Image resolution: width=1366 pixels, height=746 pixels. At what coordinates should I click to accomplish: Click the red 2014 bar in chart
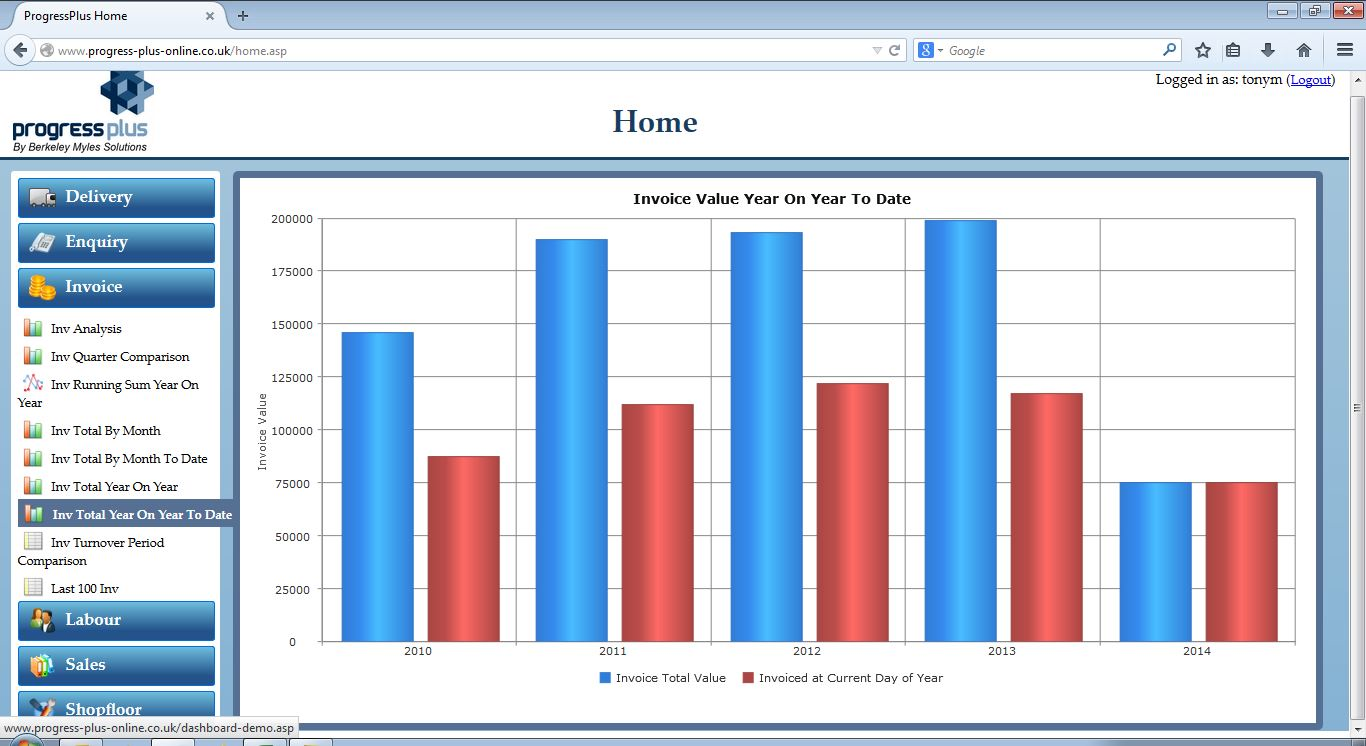(x=1241, y=562)
